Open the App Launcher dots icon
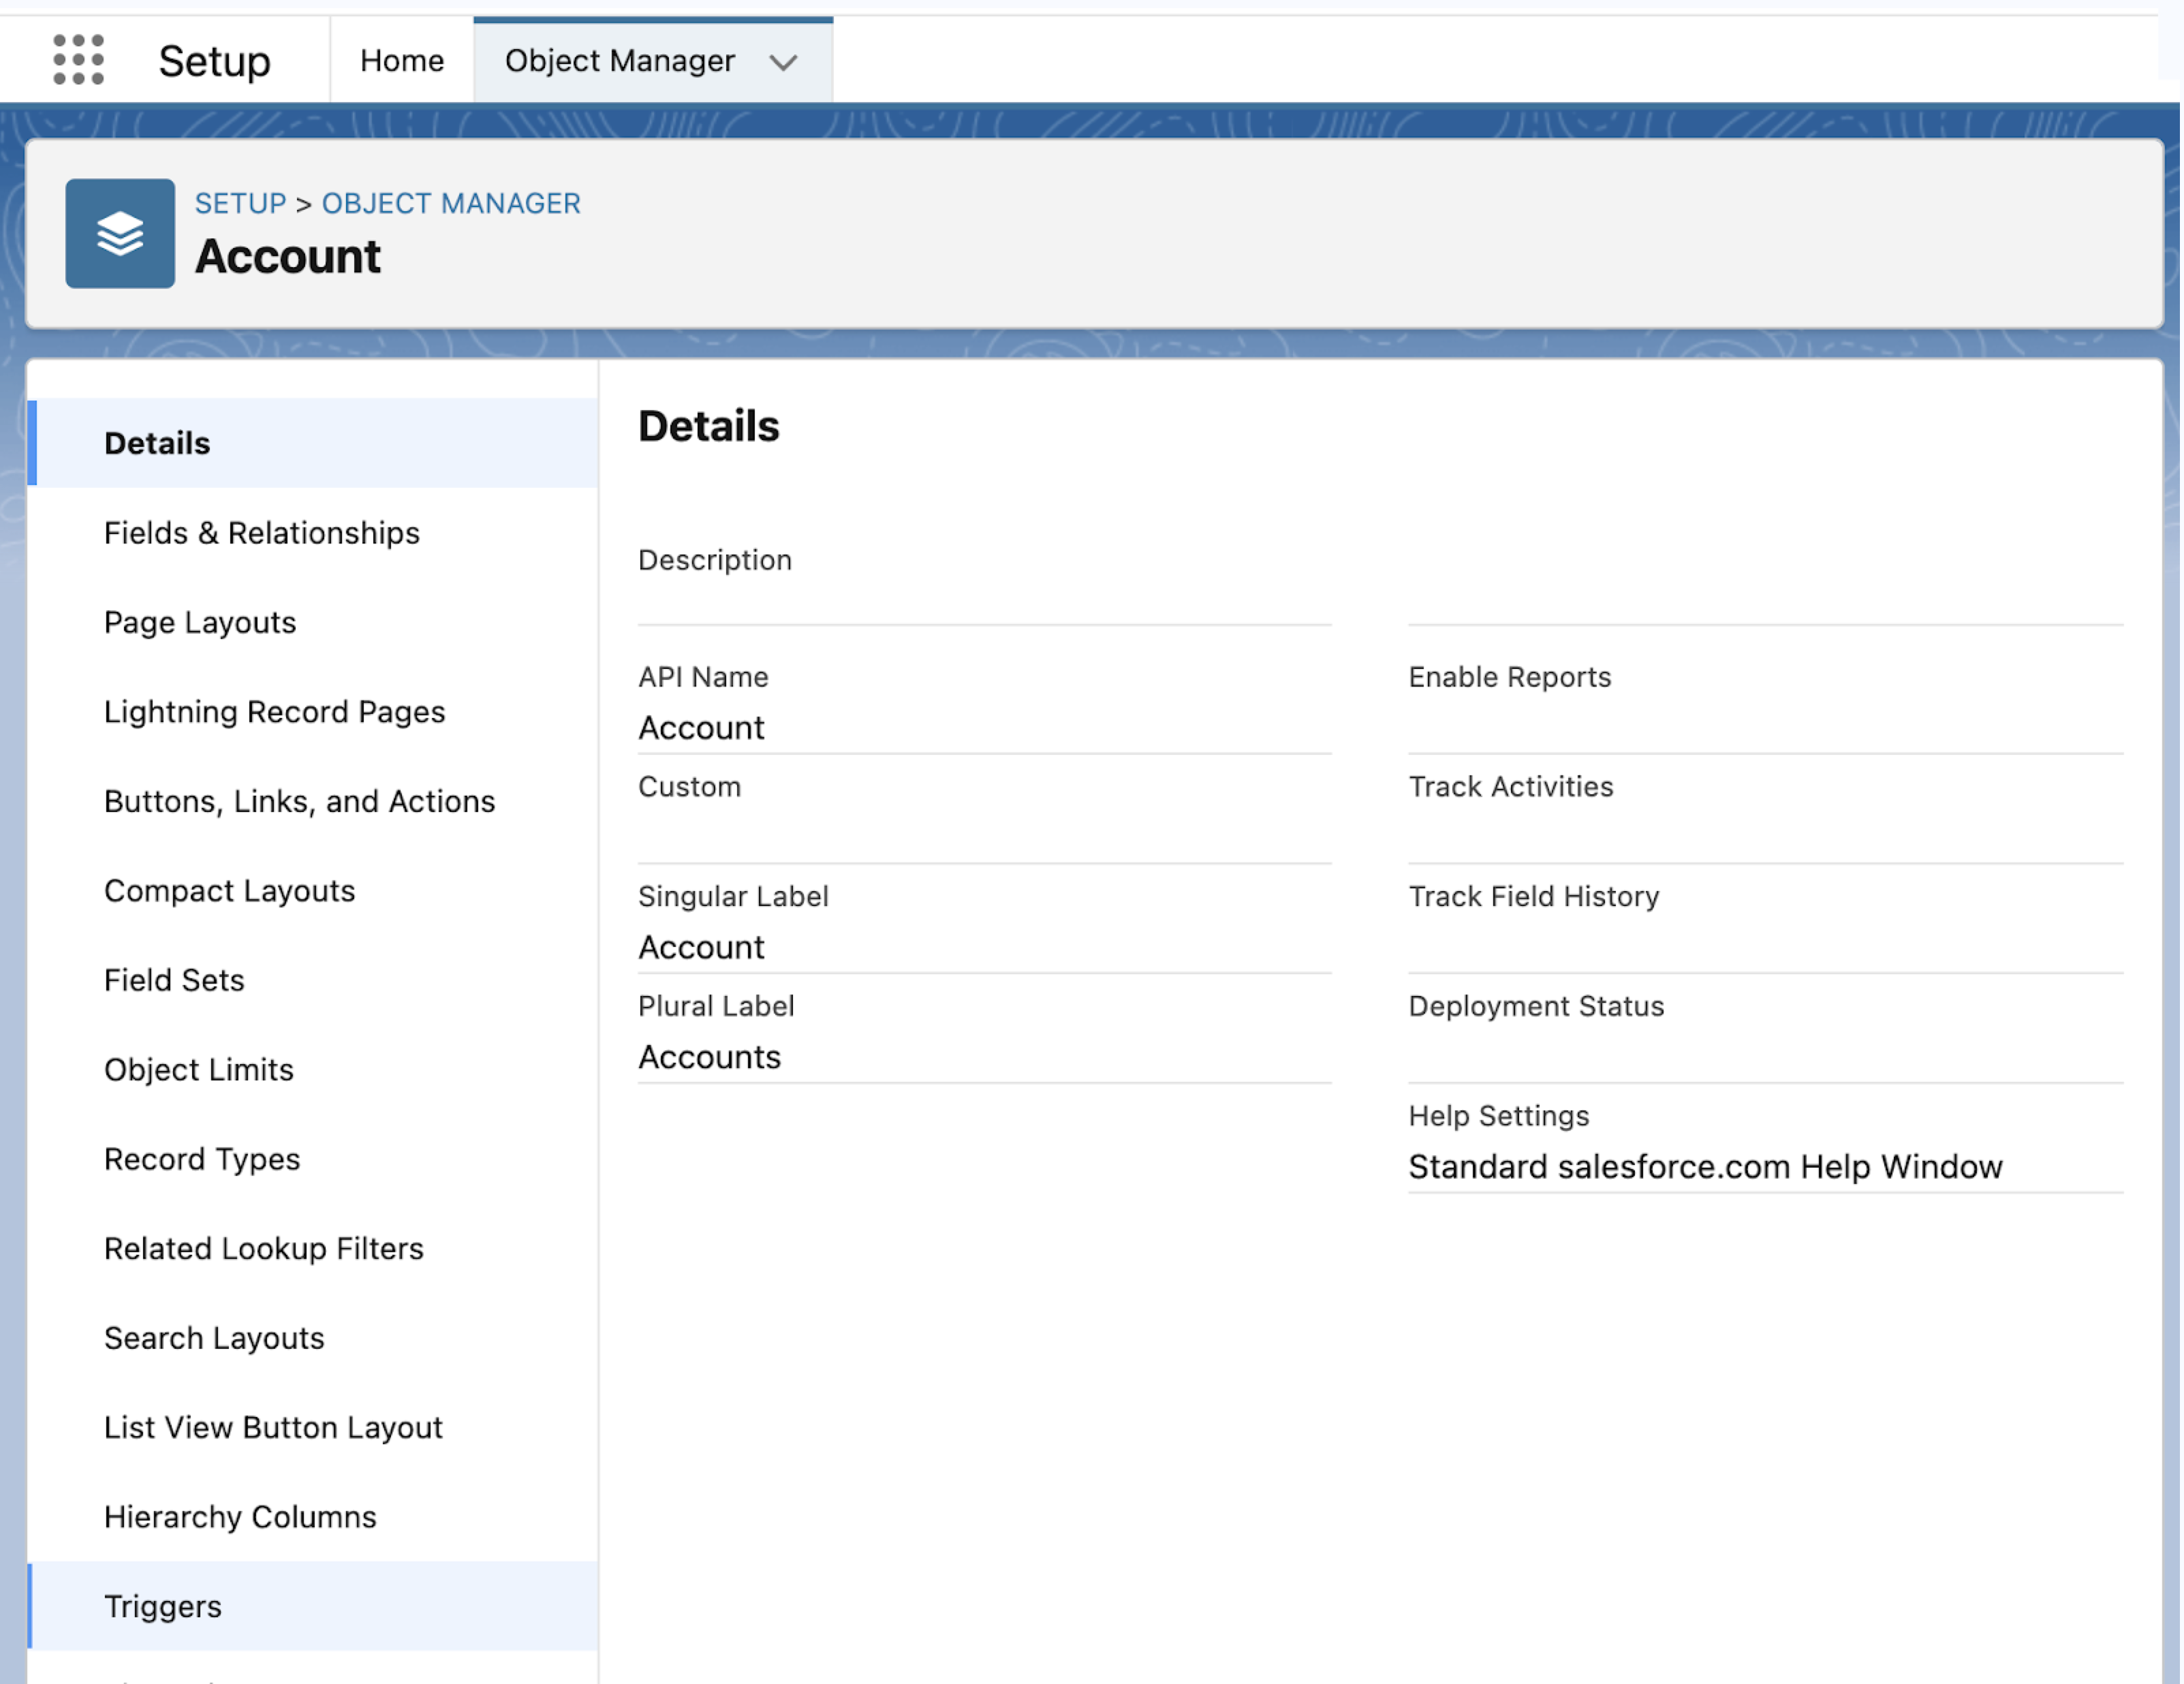The height and width of the screenshot is (1684, 2184). (x=78, y=60)
